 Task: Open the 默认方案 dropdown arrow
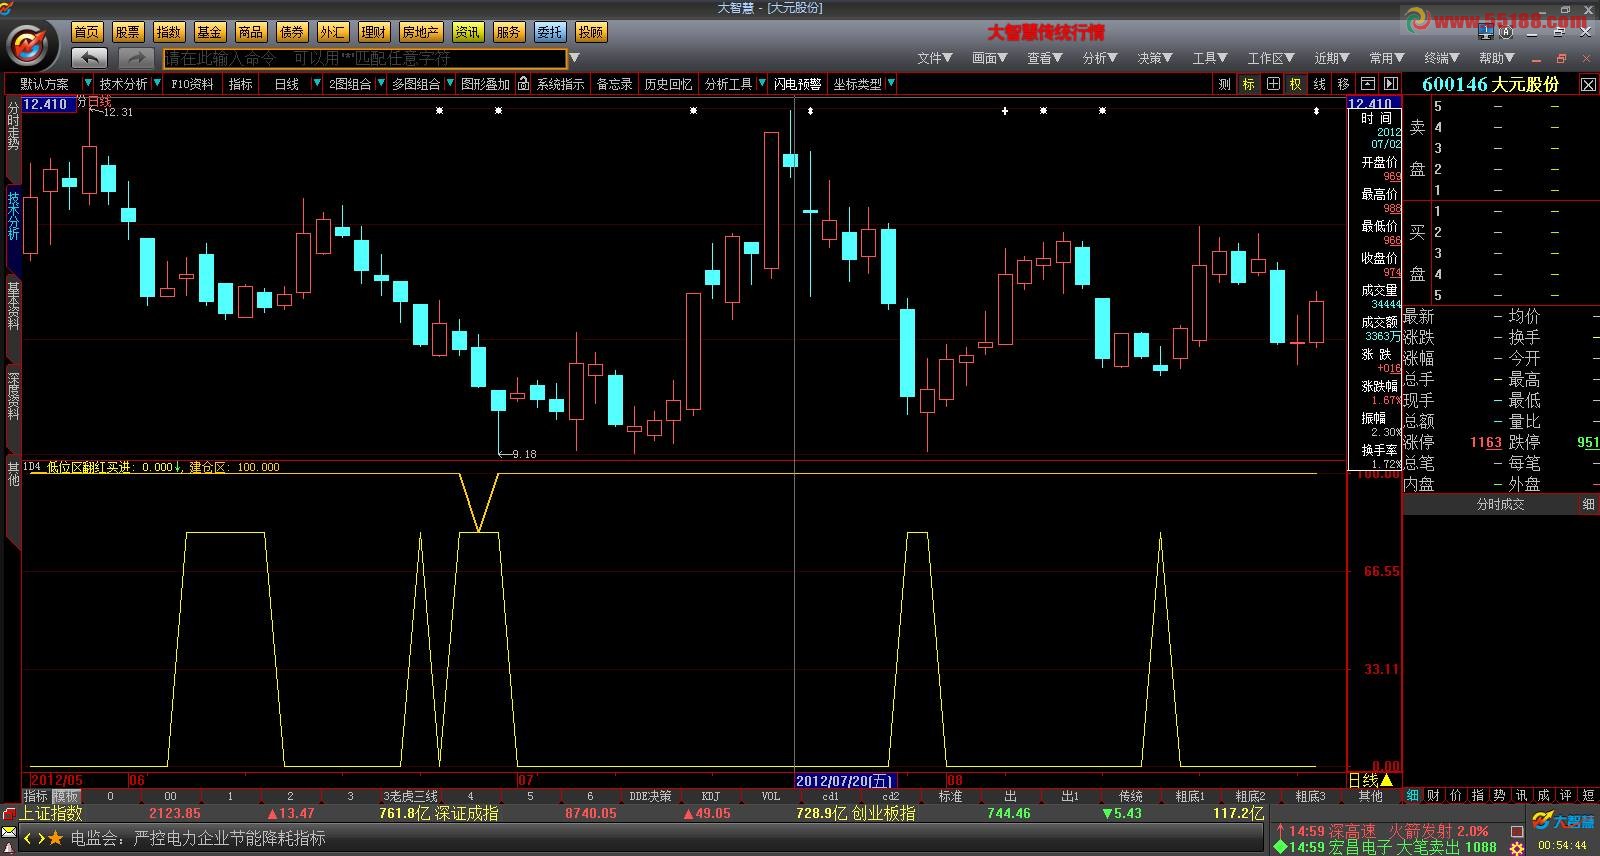pyautogui.click(x=88, y=84)
